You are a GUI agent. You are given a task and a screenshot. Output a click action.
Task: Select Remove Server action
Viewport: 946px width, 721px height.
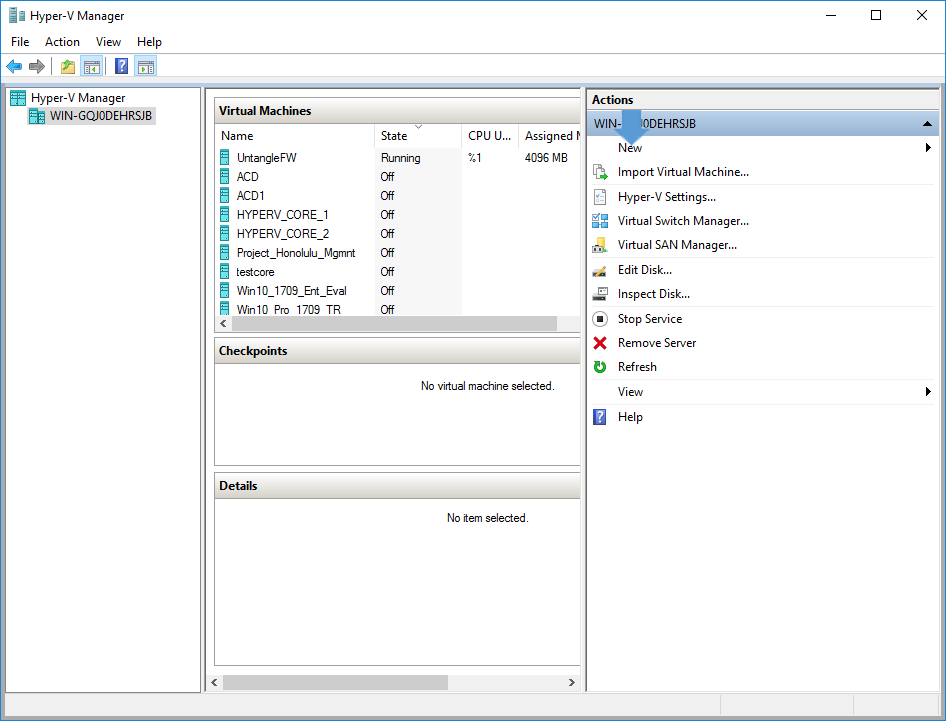point(656,343)
